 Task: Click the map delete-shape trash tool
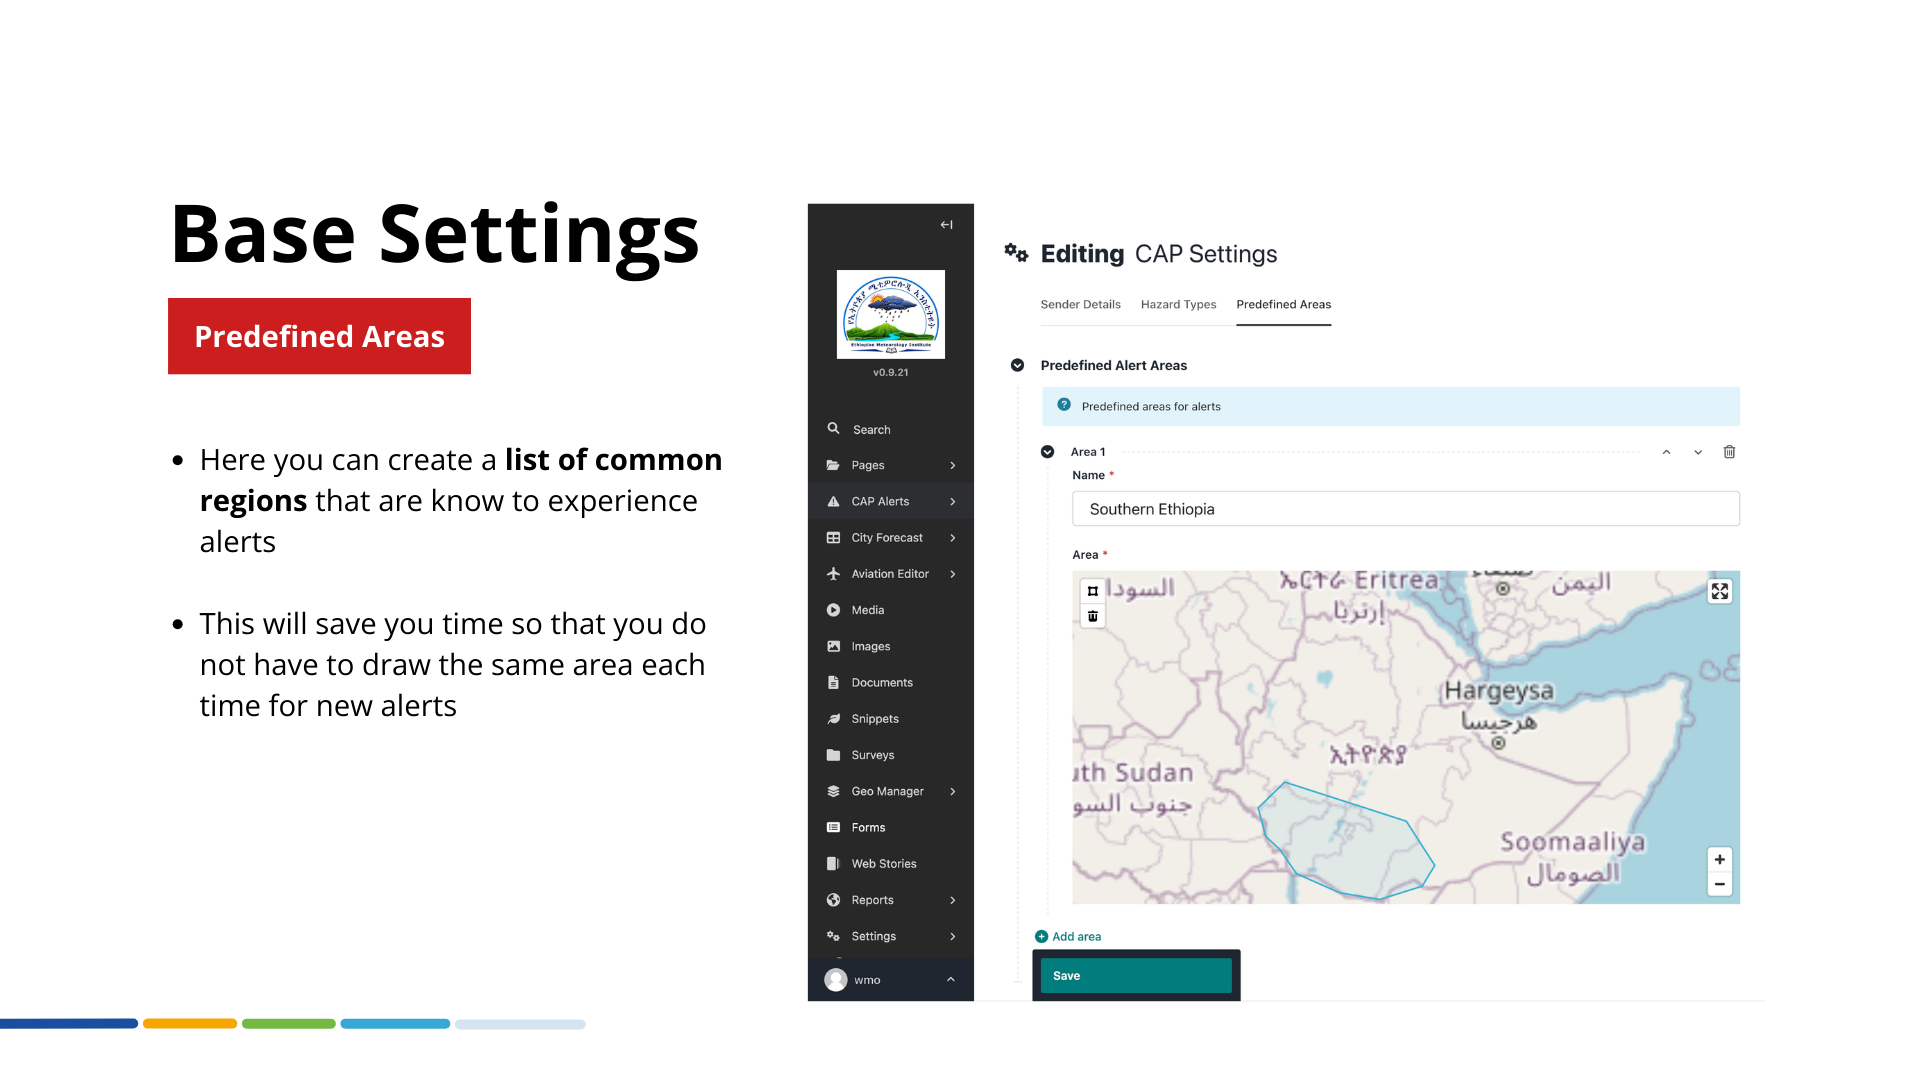[x=1093, y=616]
